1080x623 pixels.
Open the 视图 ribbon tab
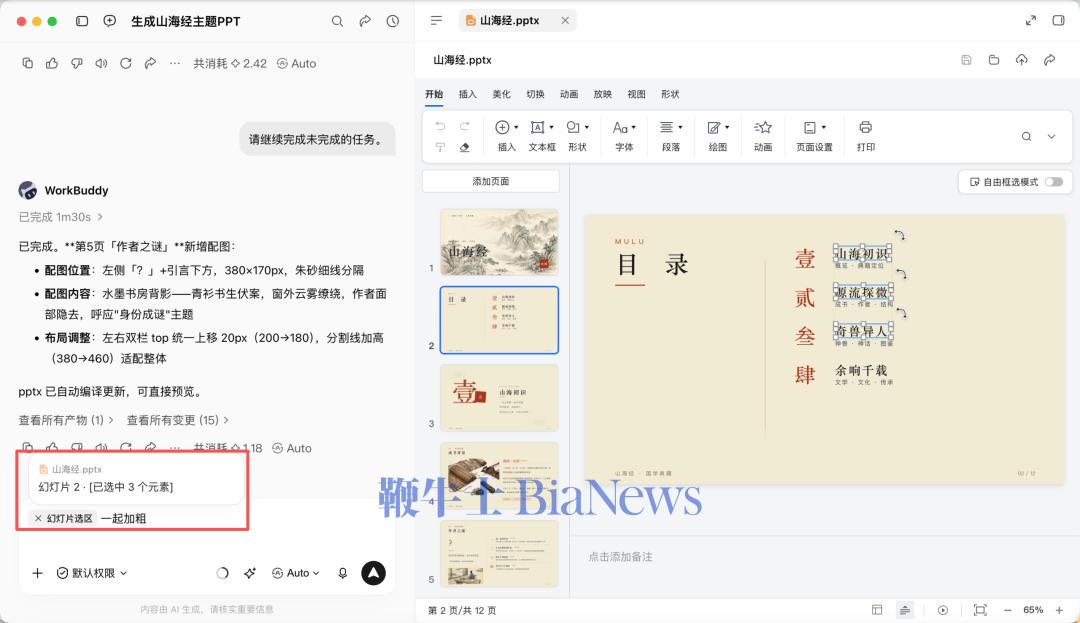click(636, 94)
